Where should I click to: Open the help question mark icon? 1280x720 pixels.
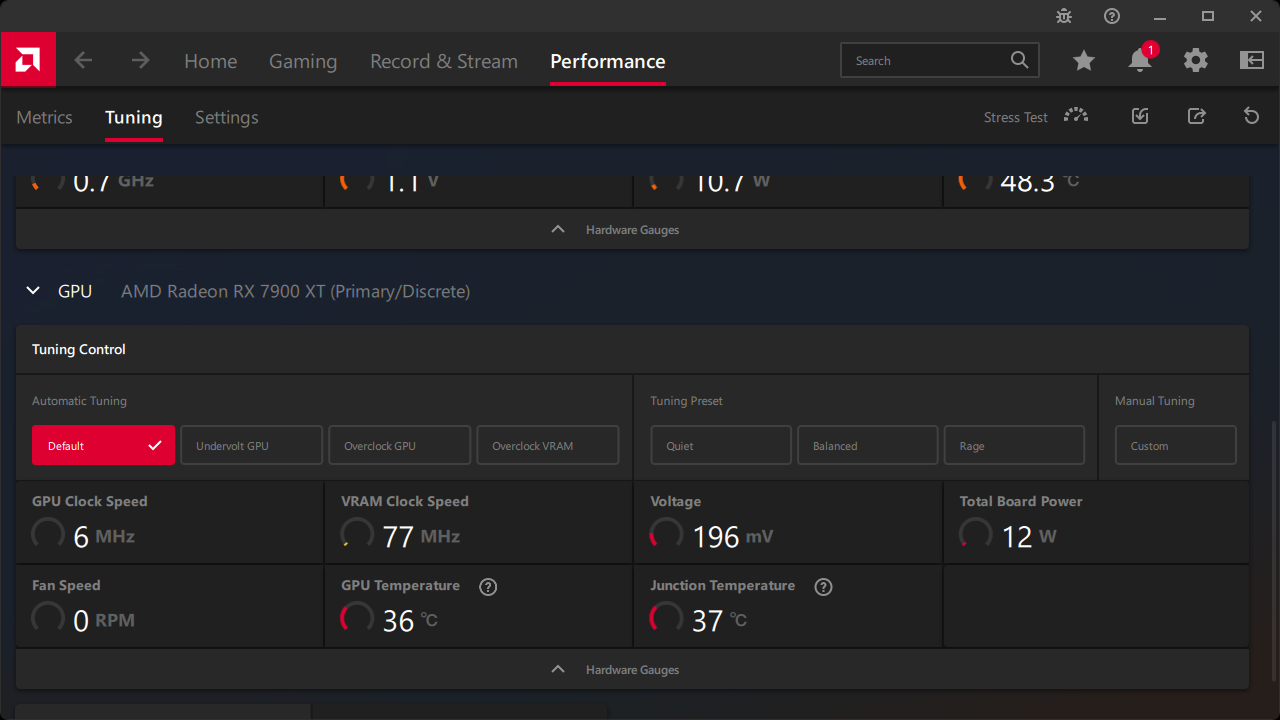pyautogui.click(x=1112, y=16)
